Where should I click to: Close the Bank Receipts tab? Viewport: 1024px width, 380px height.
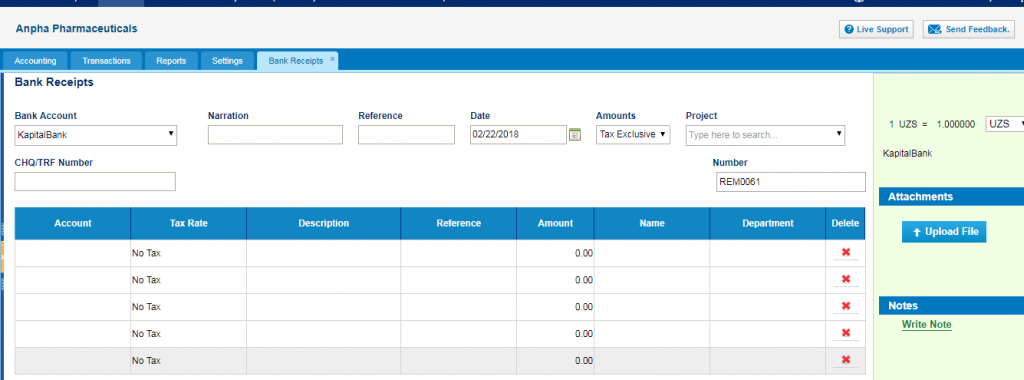(332, 59)
